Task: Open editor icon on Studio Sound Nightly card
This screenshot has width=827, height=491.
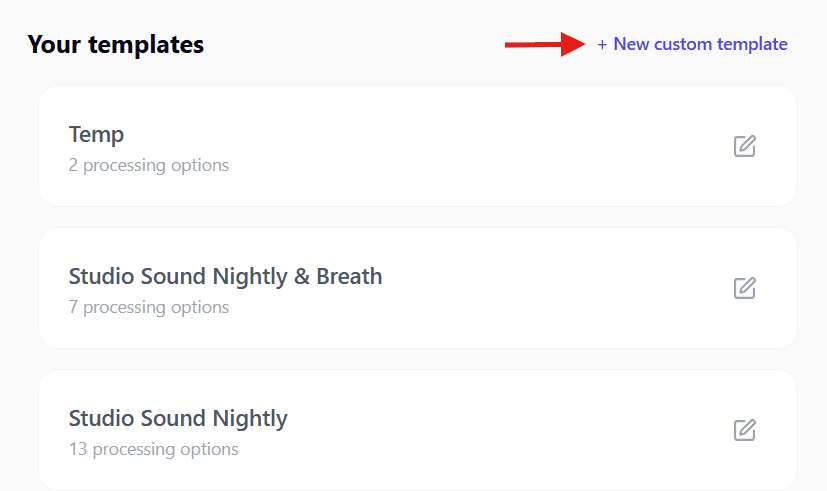Action: pos(744,430)
